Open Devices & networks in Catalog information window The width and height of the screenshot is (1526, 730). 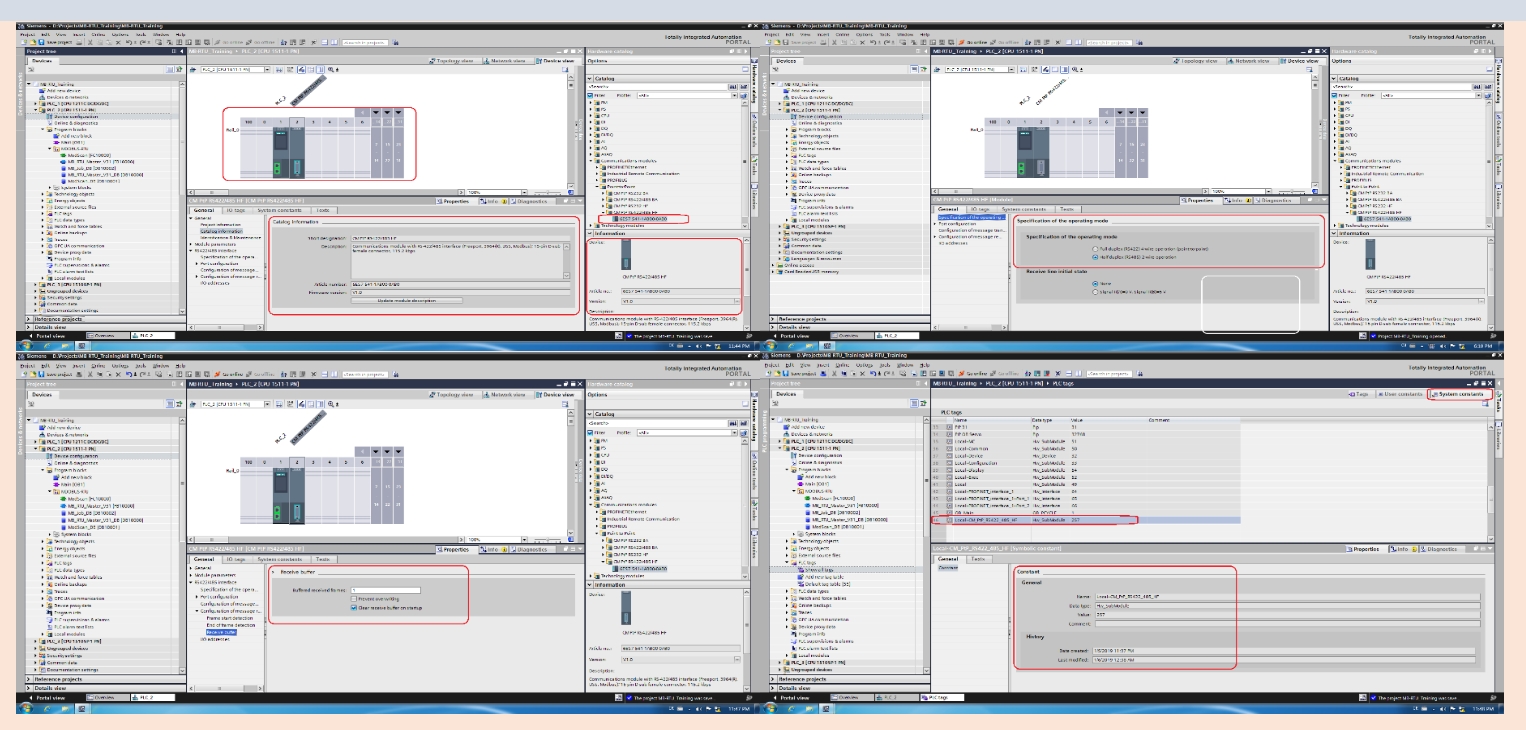click(x=68, y=97)
